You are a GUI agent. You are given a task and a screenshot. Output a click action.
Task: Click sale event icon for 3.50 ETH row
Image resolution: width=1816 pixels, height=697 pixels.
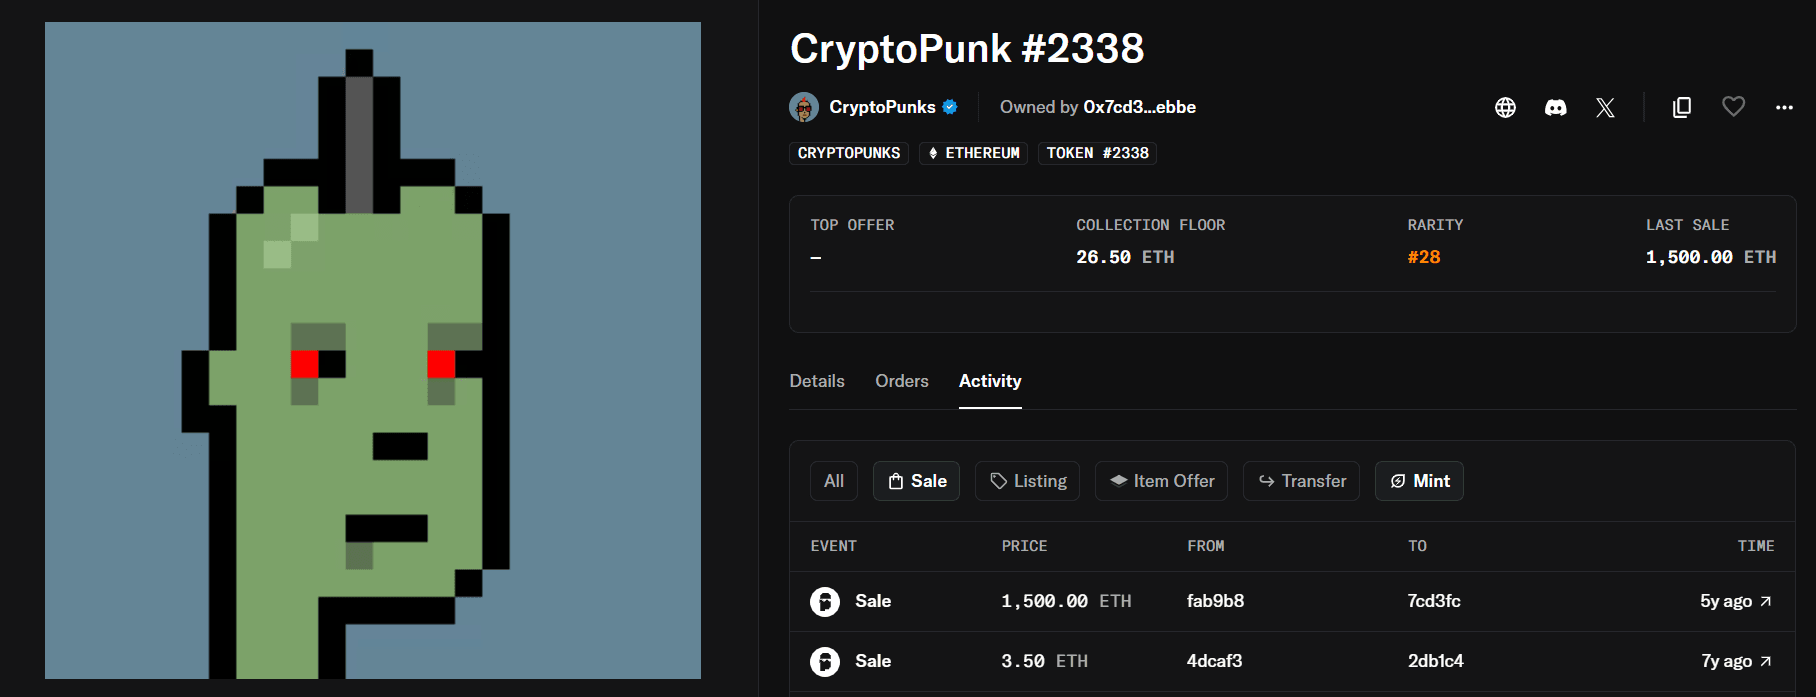click(x=825, y=661)
